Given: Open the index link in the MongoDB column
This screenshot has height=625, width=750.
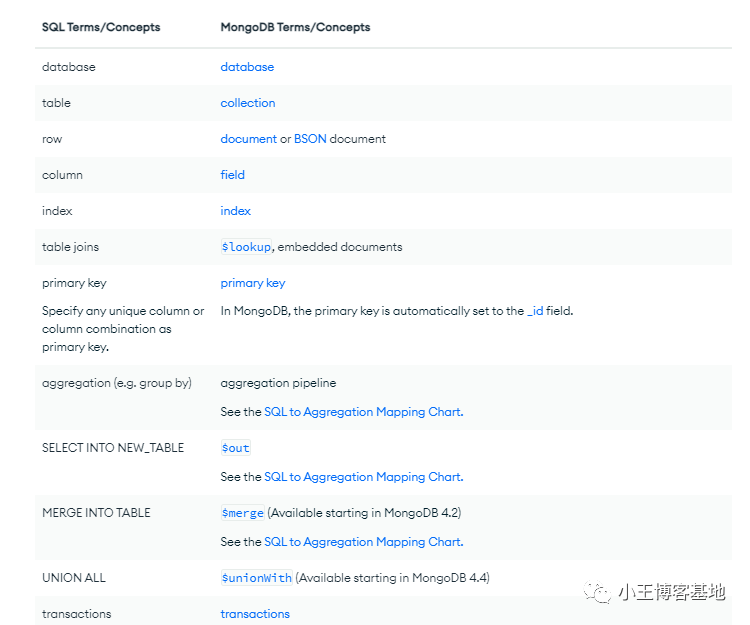Looking at the screenshot, I should [235, 211].
